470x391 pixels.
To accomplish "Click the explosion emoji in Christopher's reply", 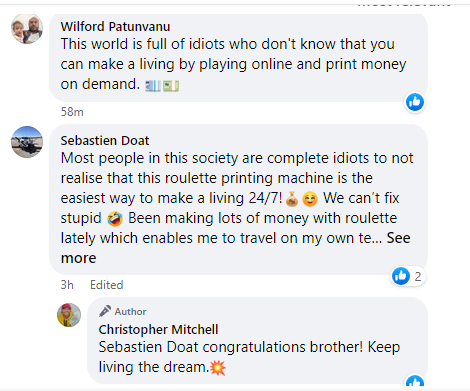I will tap(218, 368).
